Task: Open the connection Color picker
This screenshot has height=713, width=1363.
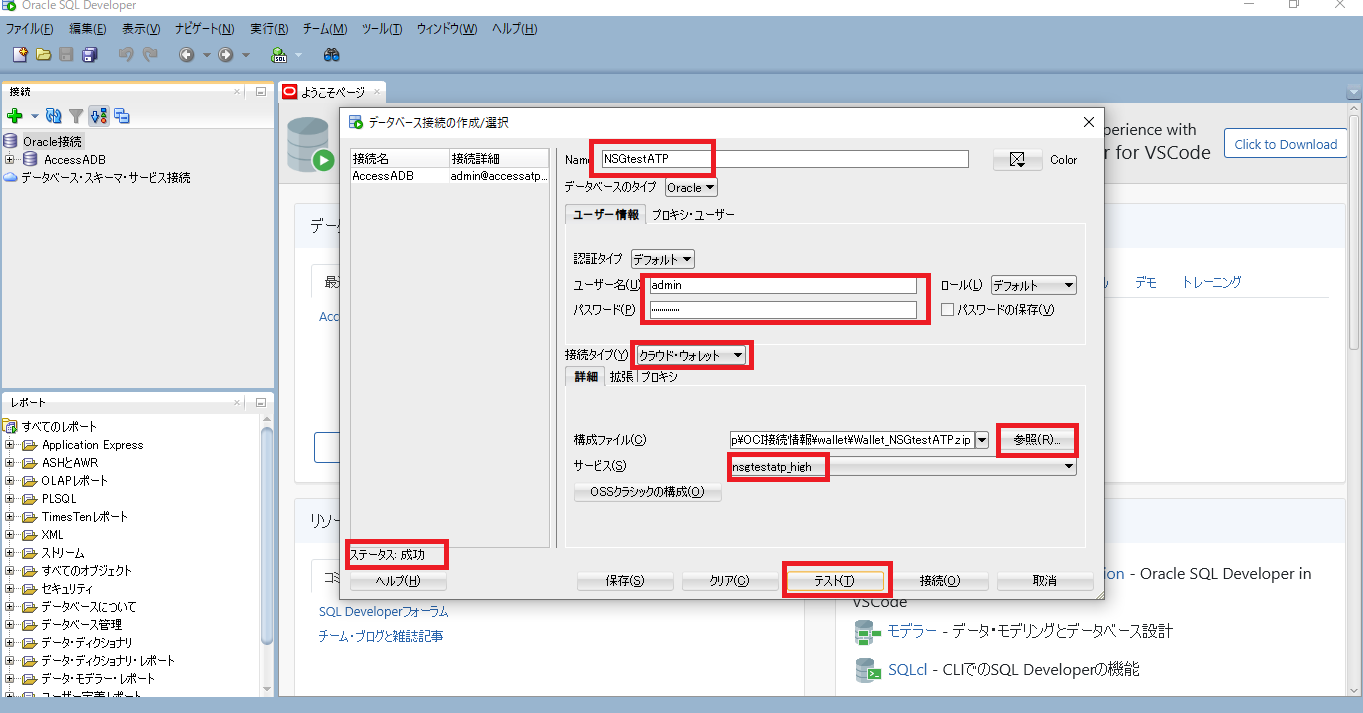Action: point(1017,158)
